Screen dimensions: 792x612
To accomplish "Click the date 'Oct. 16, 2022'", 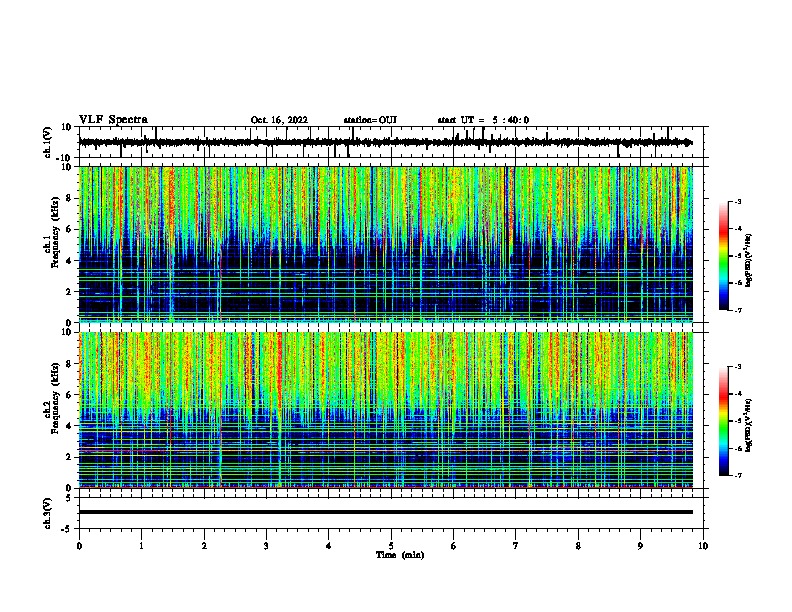I will (279, 120).
